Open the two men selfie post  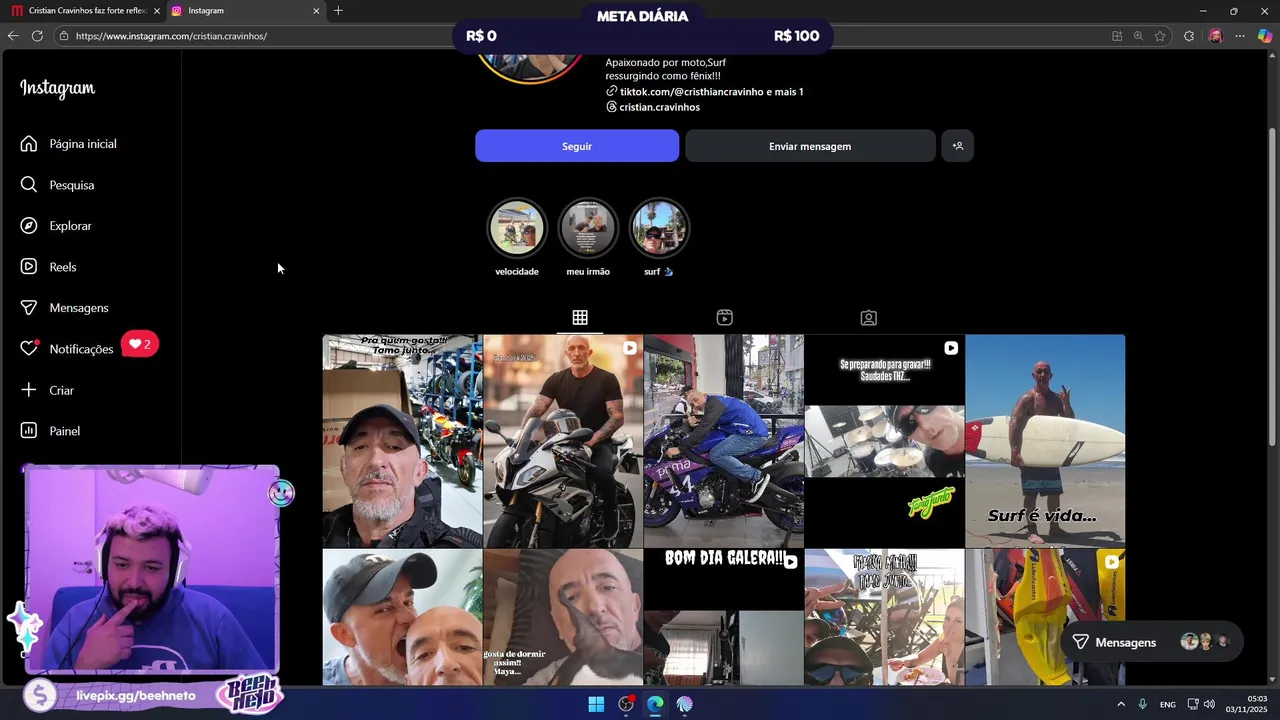coord(402,617)
